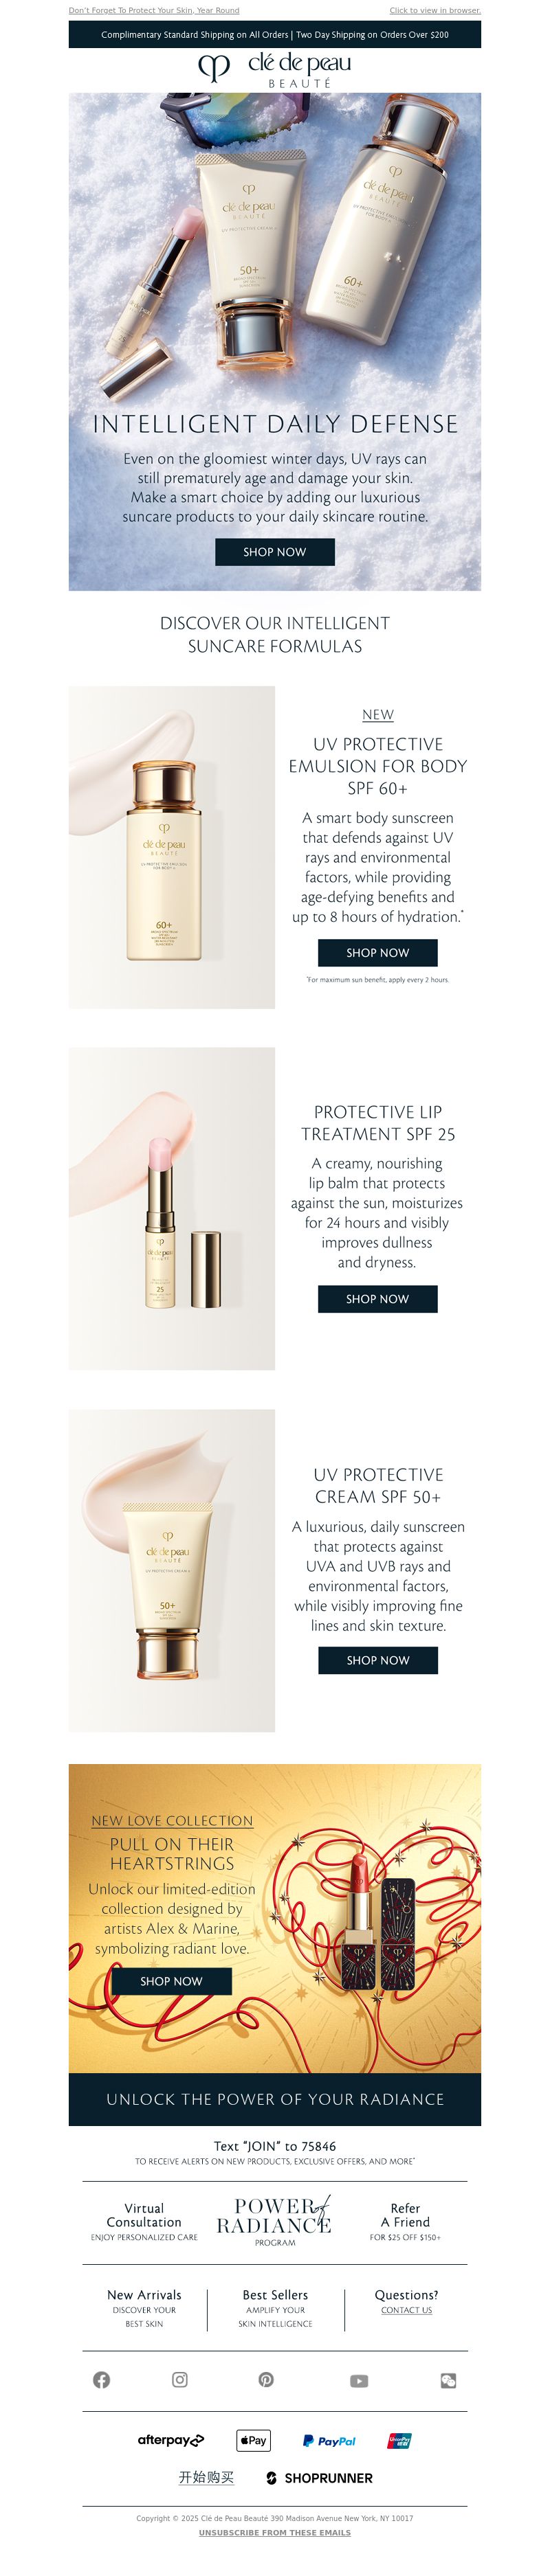Click the lip treatment product image
This screenshot has width=550, height=2576.
click(x=172, y=1209)
